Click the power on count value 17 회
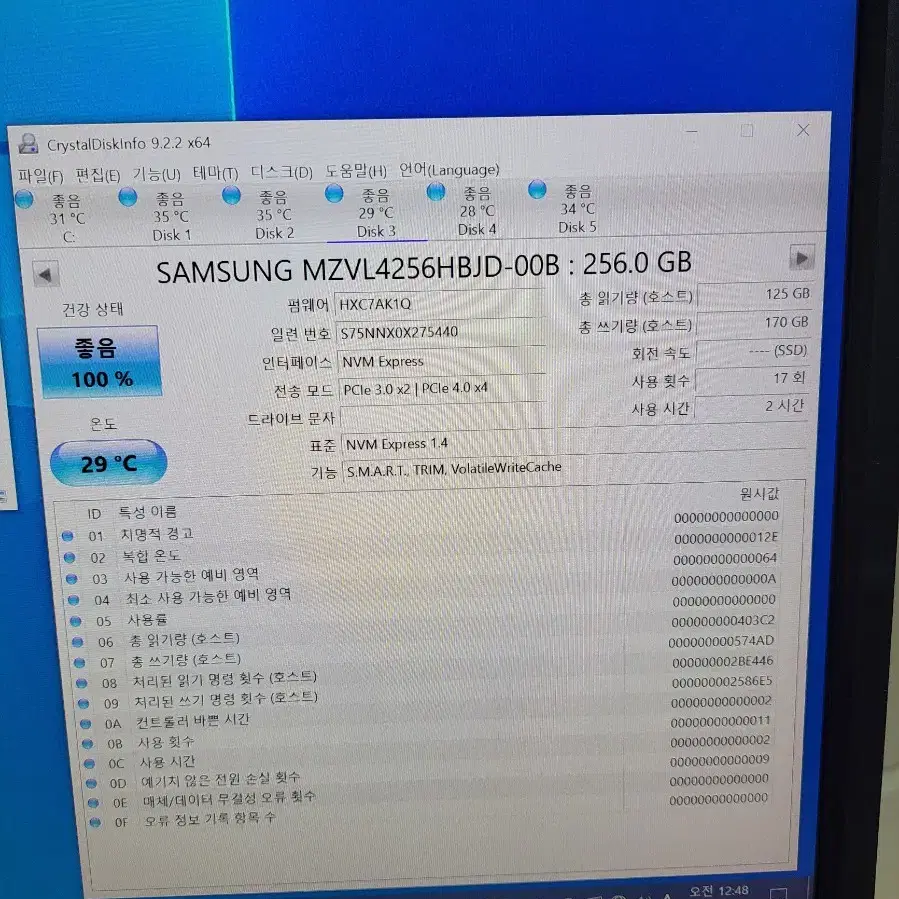 (752, 378)
